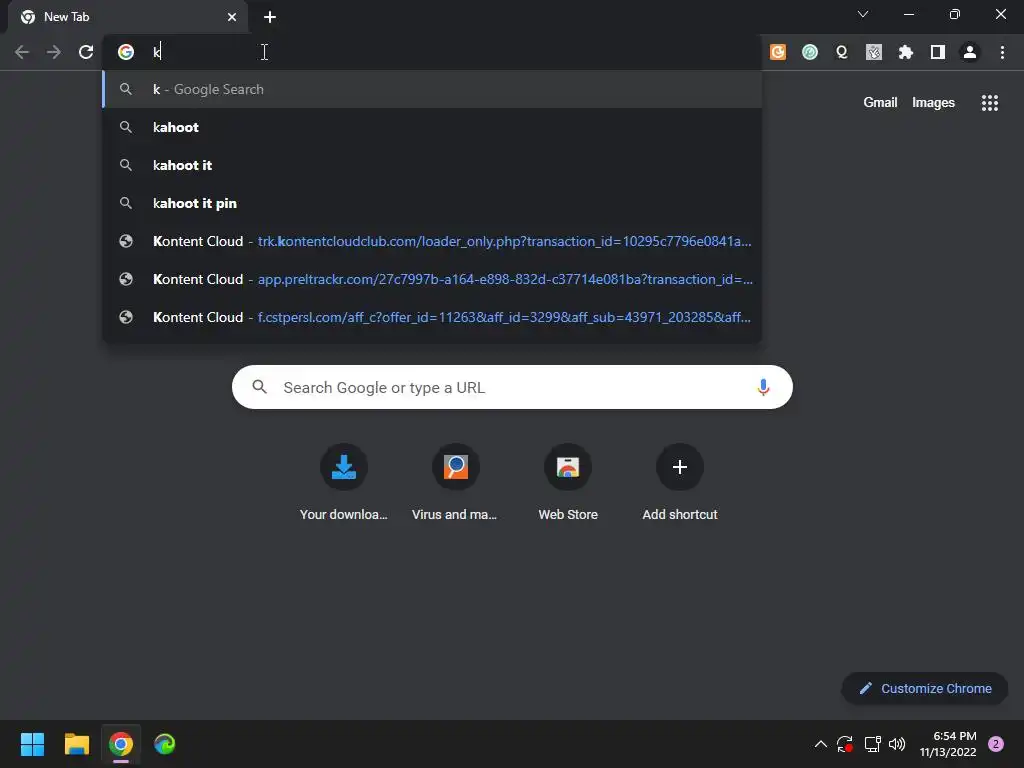Go forward with the forward arrow
Image resolution: width=1024 pixels, height=768 pixels.
(54, 52)
